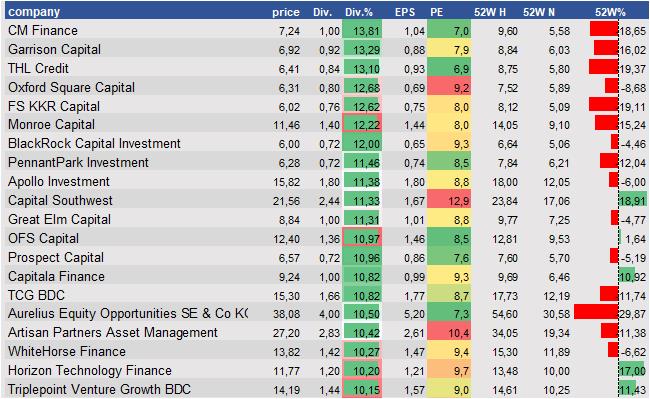Select the '52W H' column header
The image size is (650, 399).
pos(490,12)
